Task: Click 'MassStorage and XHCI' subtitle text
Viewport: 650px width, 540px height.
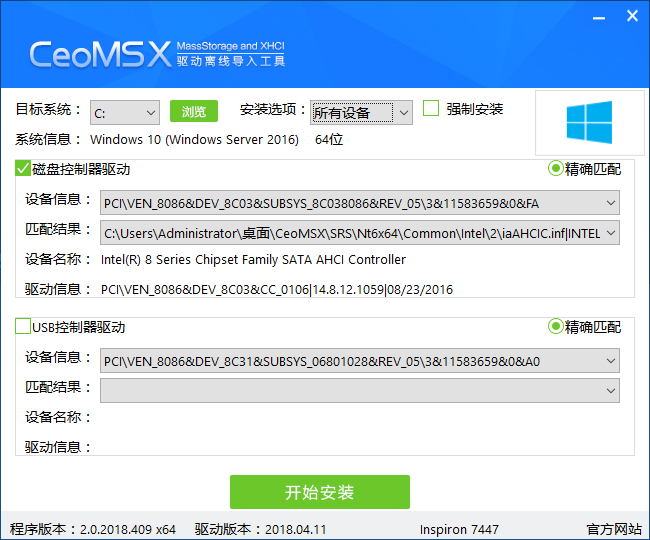Action: (x=230, y=46)
